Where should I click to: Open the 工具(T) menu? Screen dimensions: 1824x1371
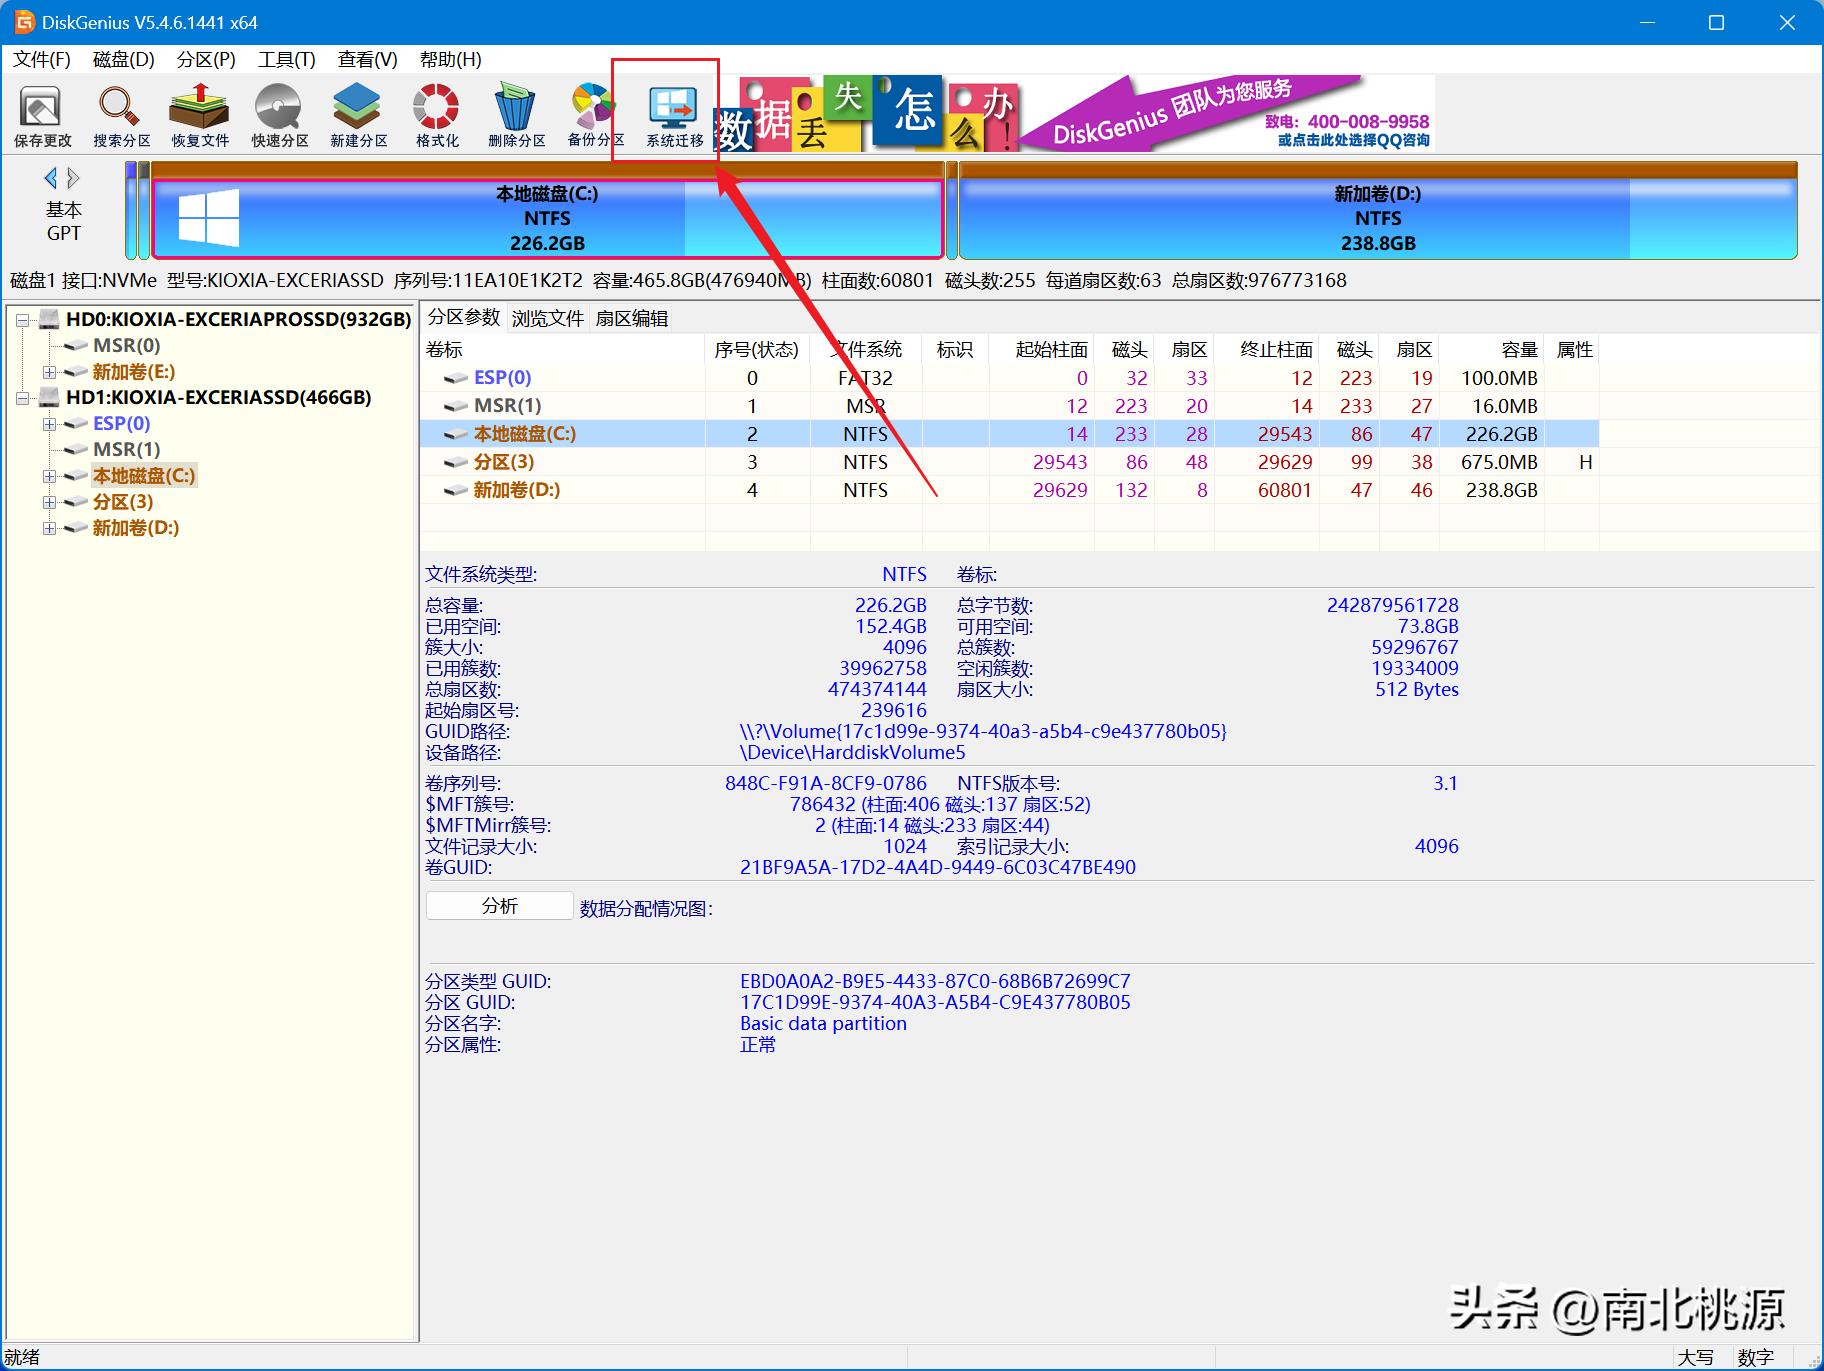pos(284,59)
